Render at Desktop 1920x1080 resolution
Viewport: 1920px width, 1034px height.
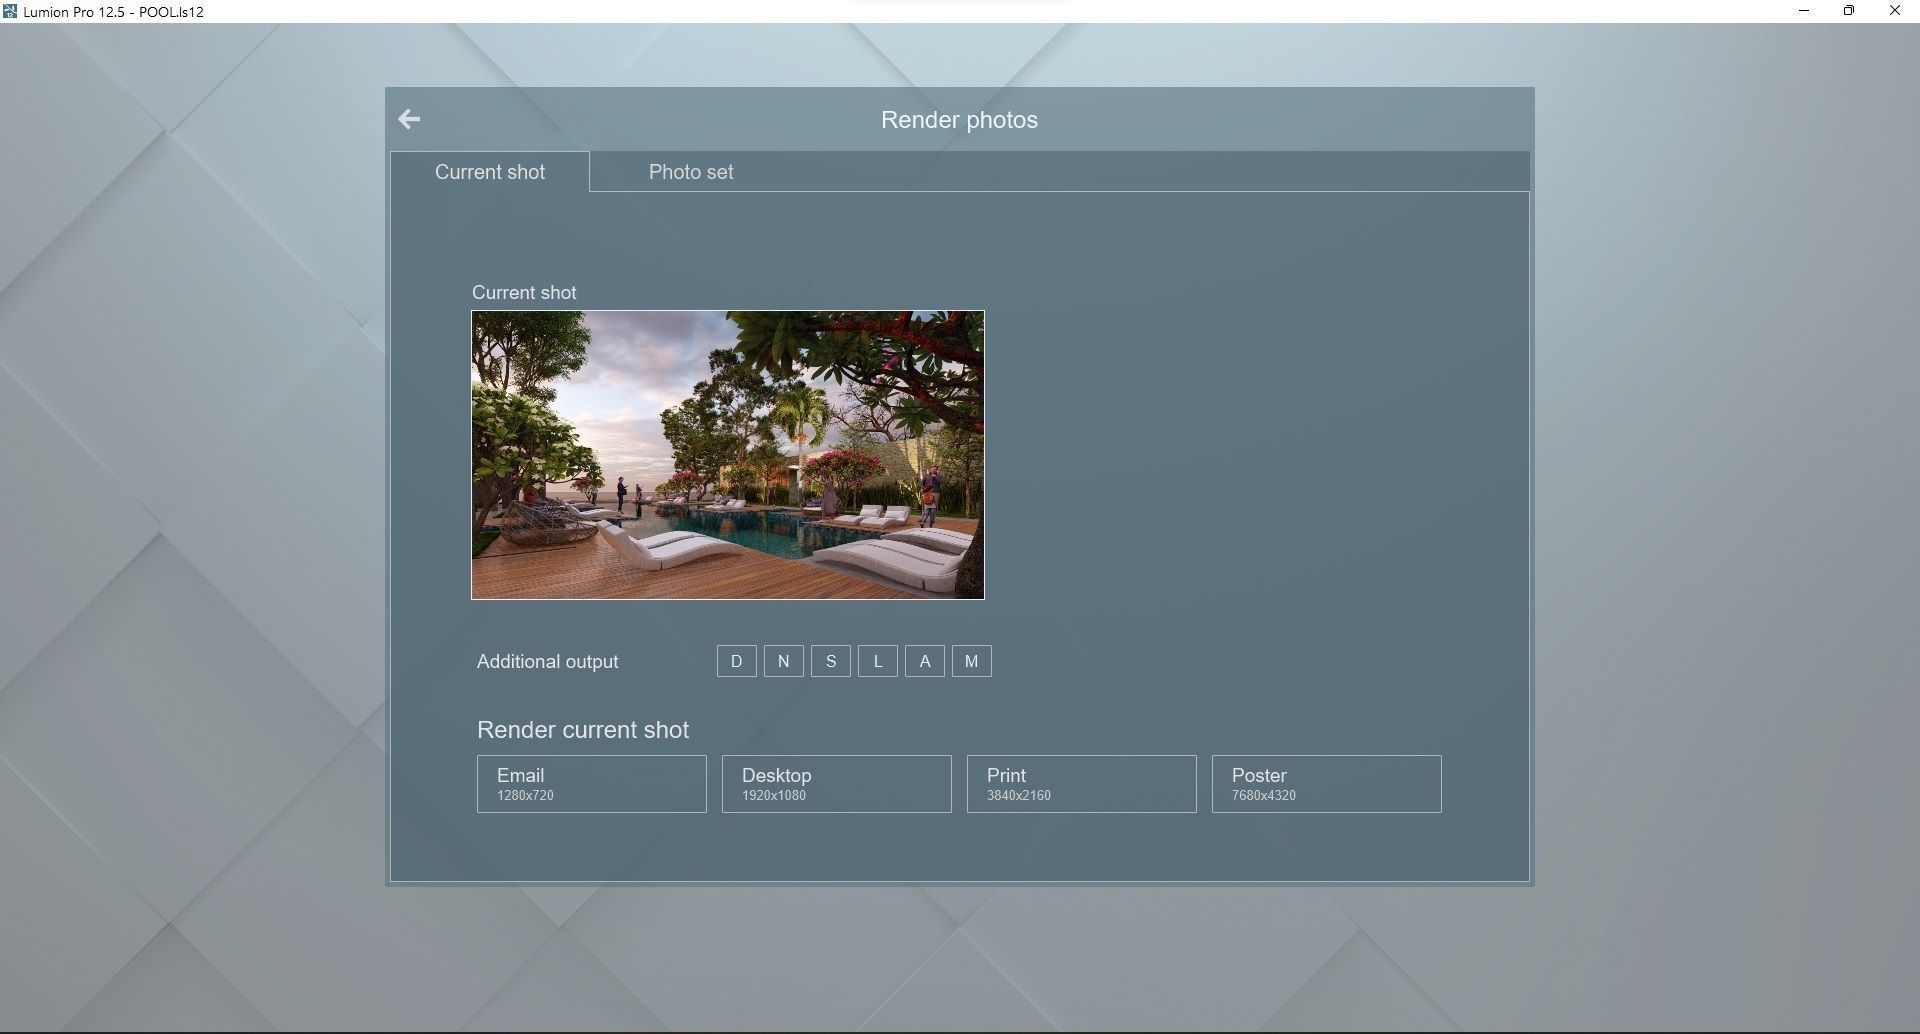click(x=837, y=784)
